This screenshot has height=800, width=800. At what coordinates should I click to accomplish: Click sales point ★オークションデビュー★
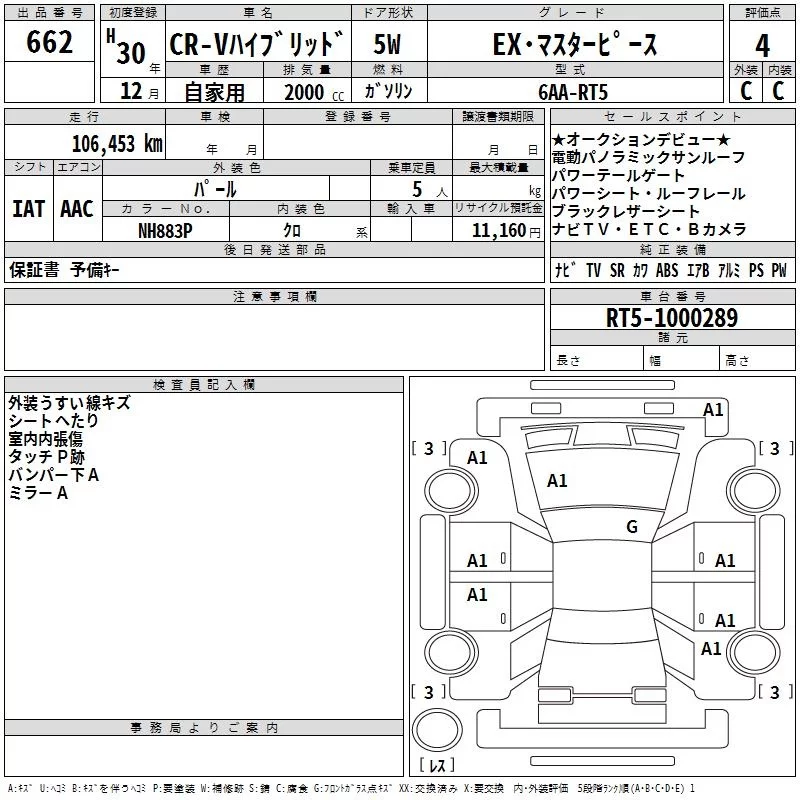tap(641, 139)
